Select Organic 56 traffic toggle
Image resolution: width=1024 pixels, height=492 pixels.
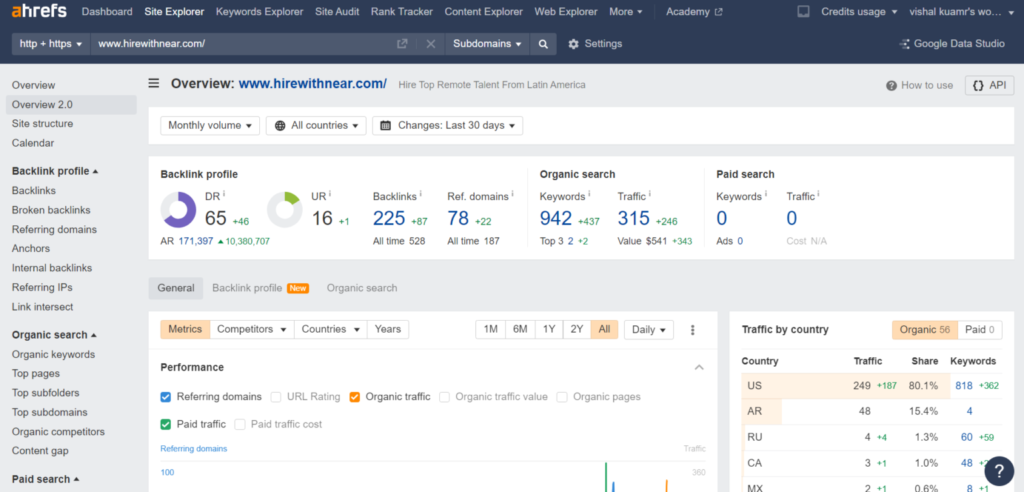(925, 330)
